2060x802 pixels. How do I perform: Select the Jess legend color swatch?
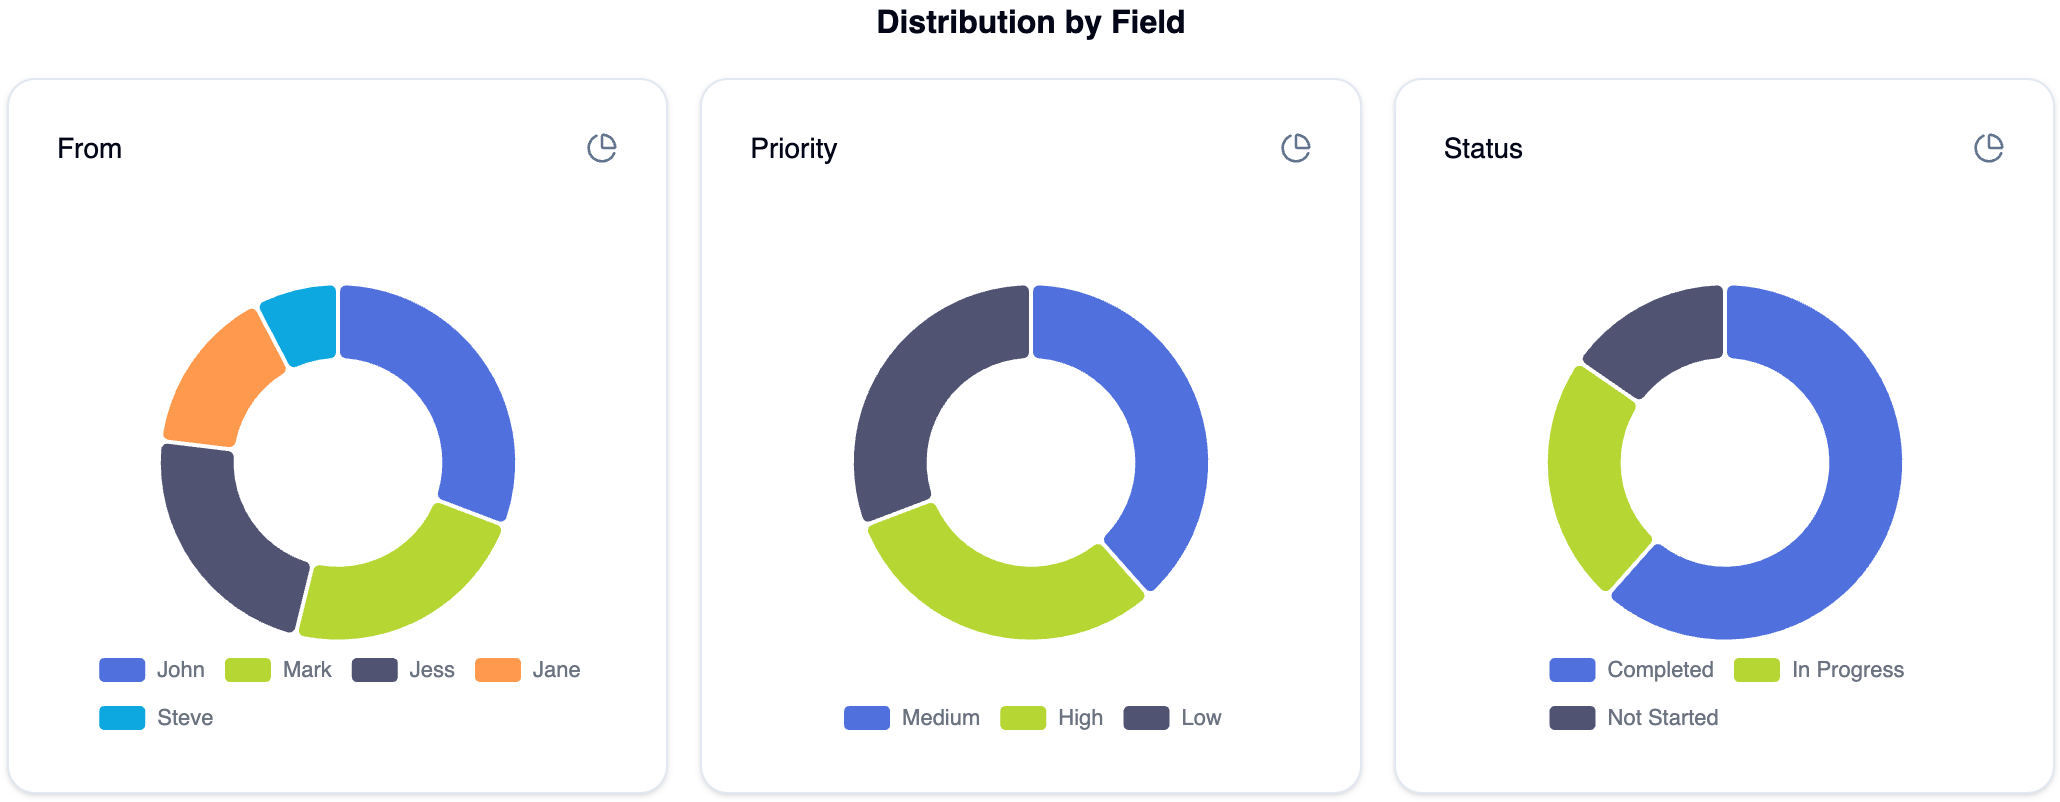tap(375, 669)
